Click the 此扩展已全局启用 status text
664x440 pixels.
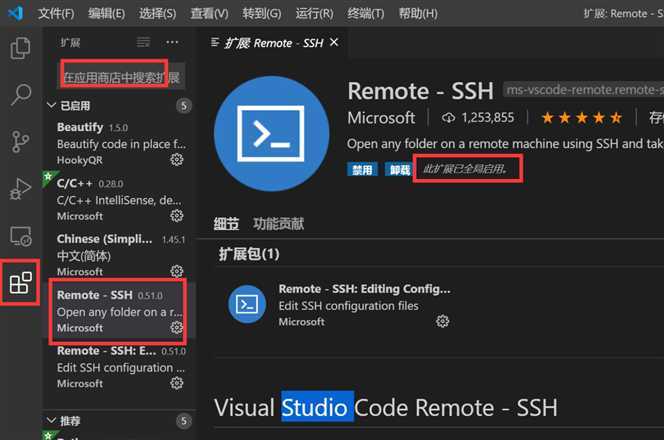click(465, 169)
